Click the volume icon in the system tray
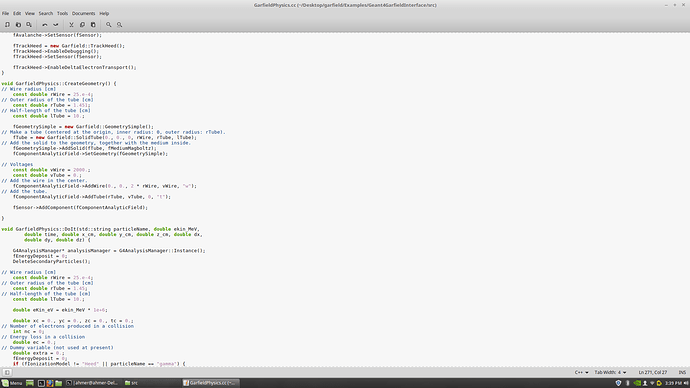Viewport: 690px width, 388px height. [686, 383]
